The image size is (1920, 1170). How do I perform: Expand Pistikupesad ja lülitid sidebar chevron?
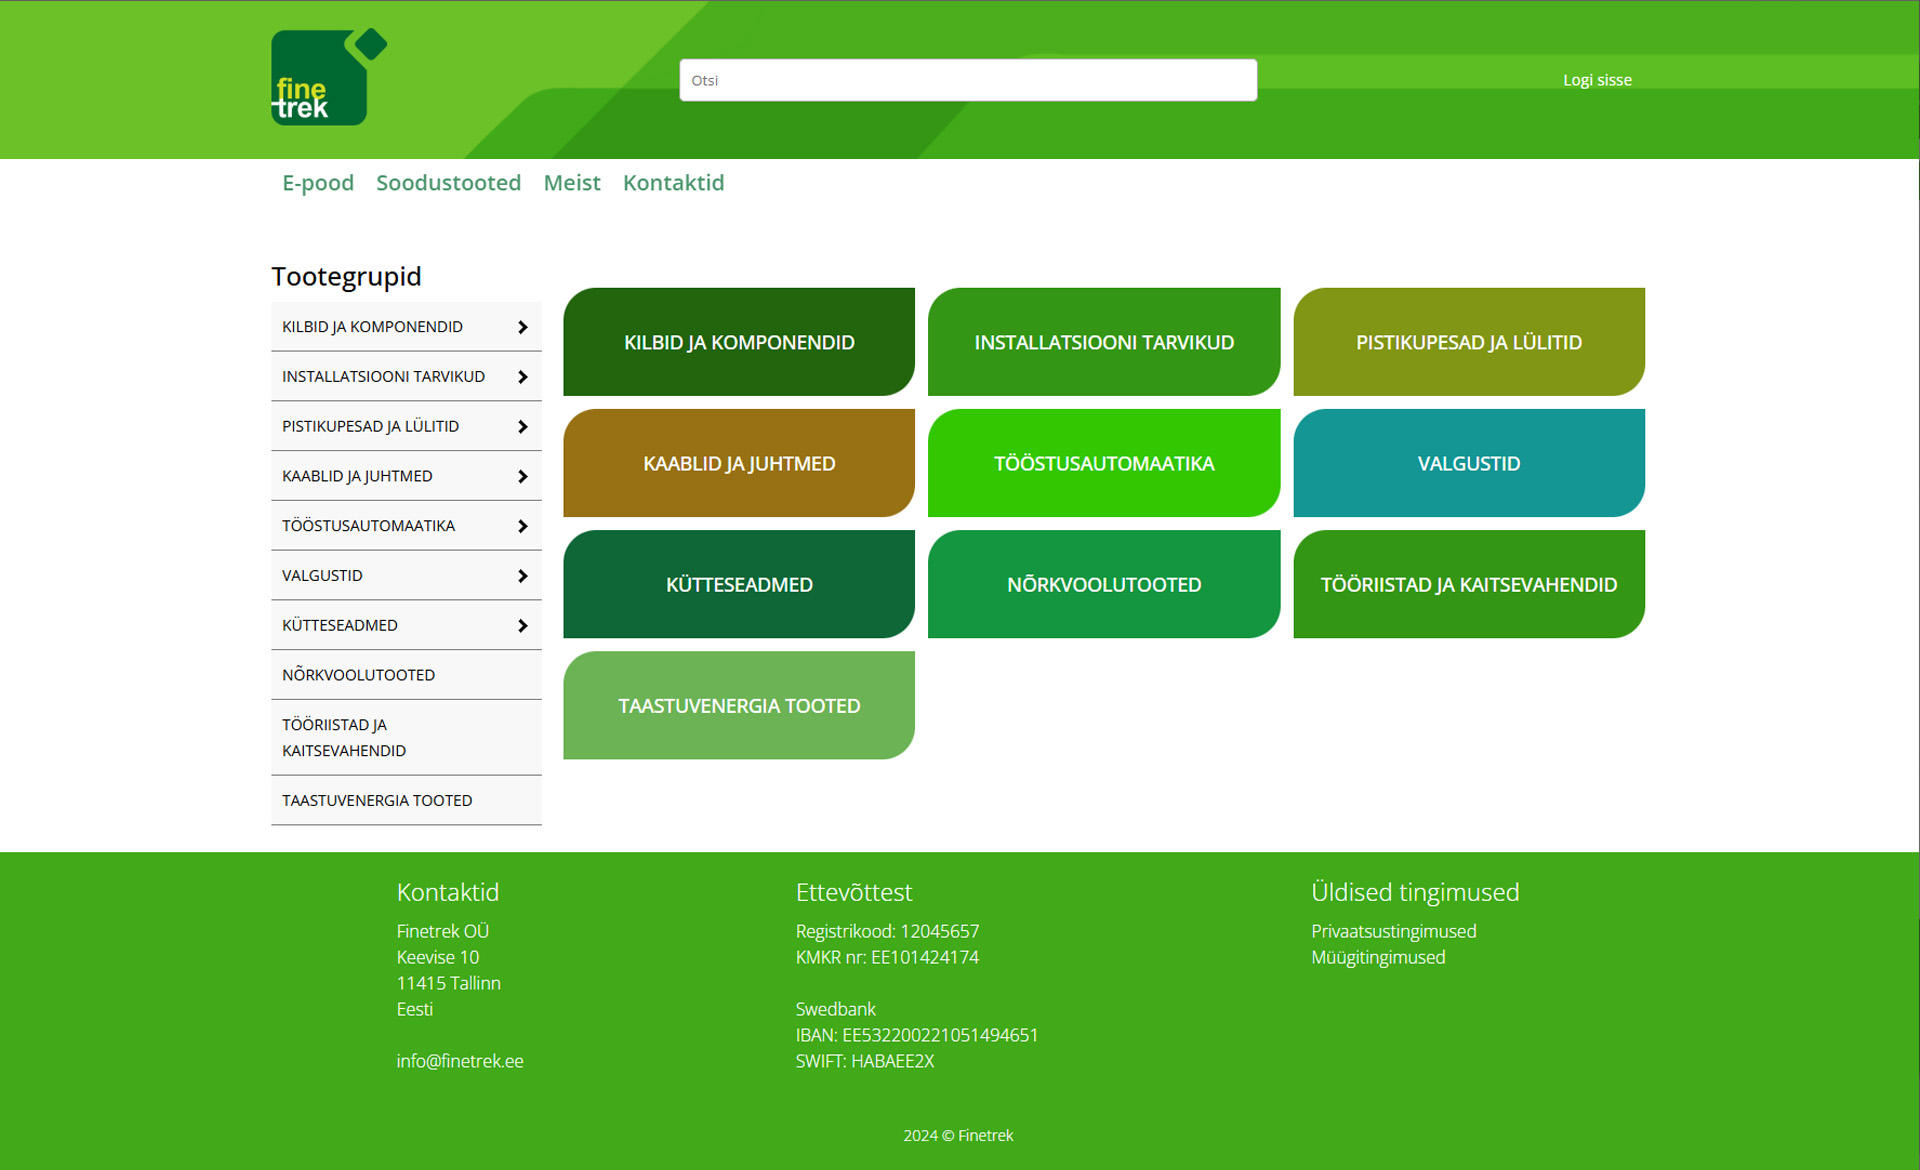coord(522,427)
